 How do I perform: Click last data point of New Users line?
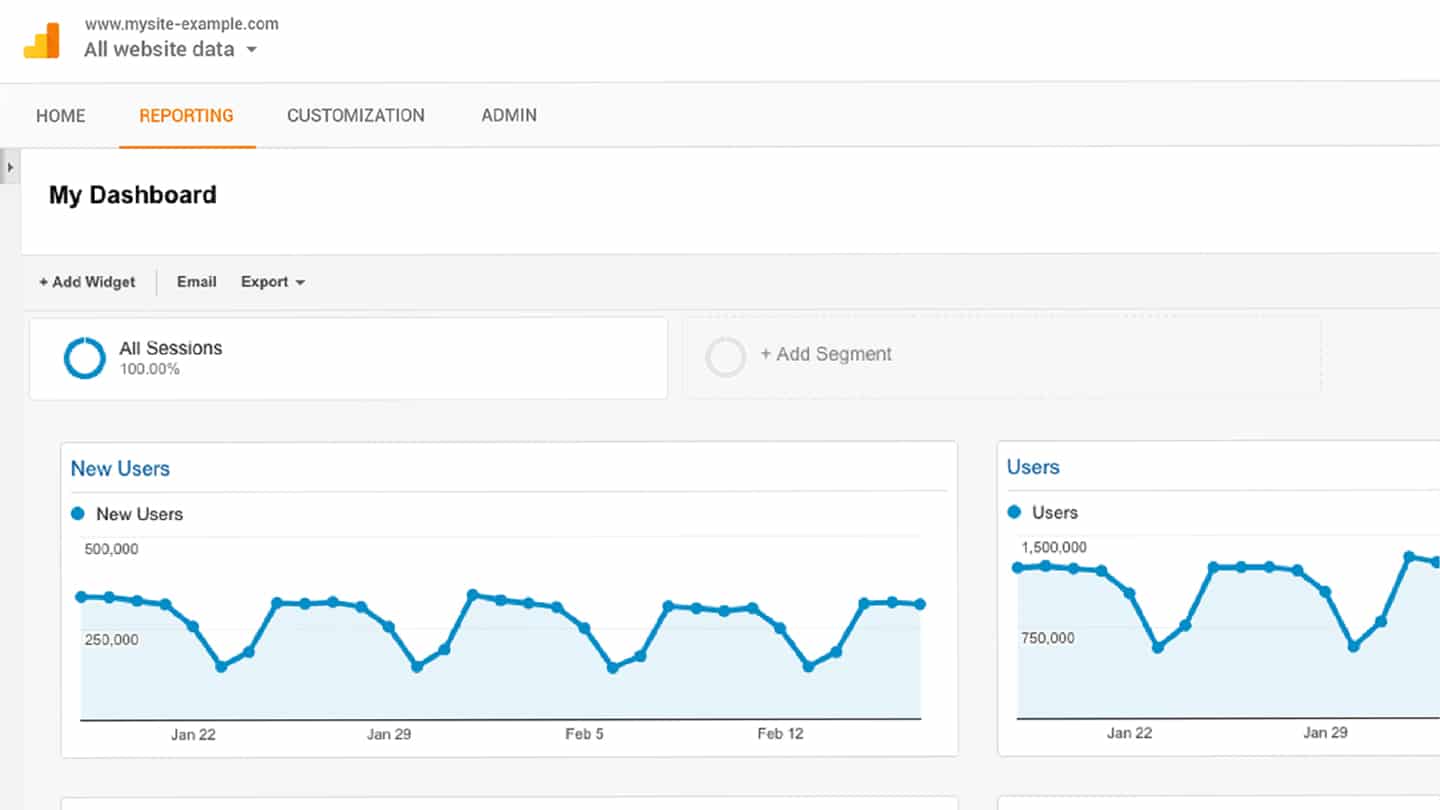[x=920, y=604]
